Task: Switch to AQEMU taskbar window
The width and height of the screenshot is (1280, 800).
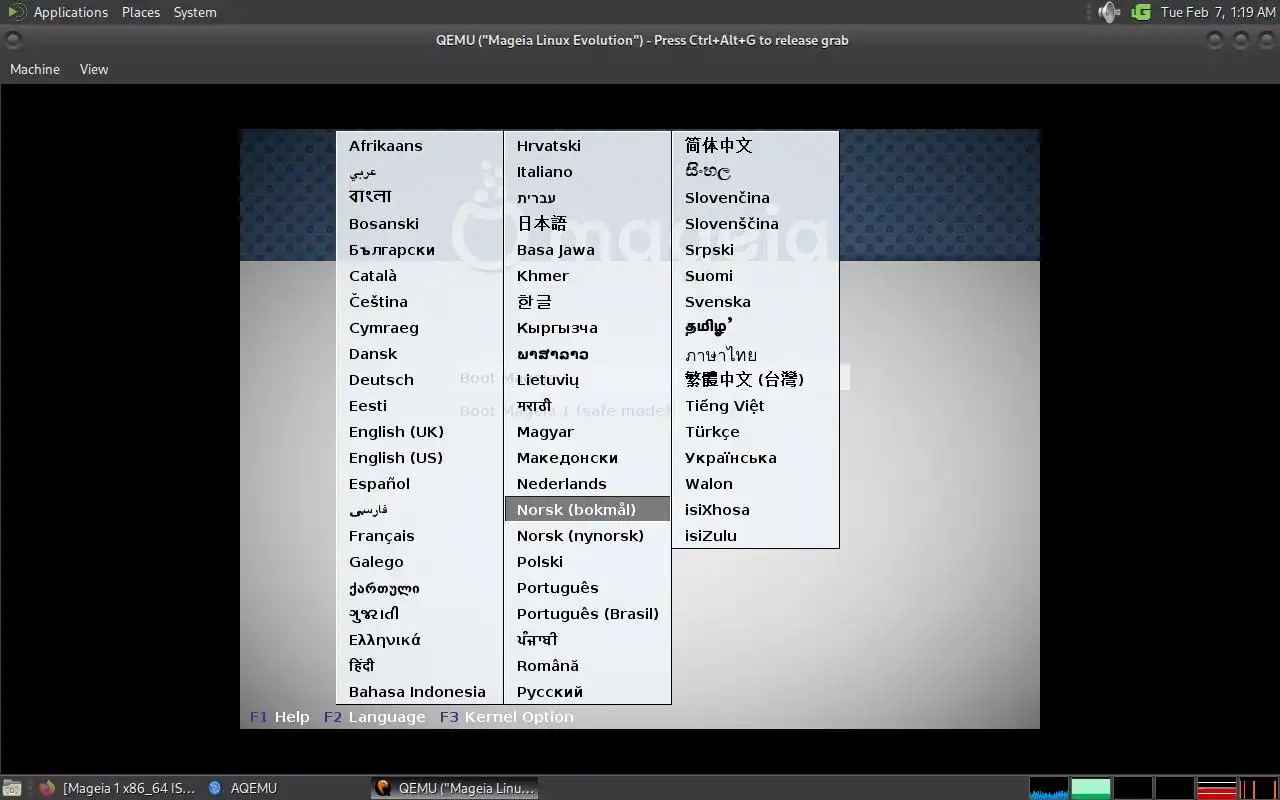Action: (x=243, y=788)
